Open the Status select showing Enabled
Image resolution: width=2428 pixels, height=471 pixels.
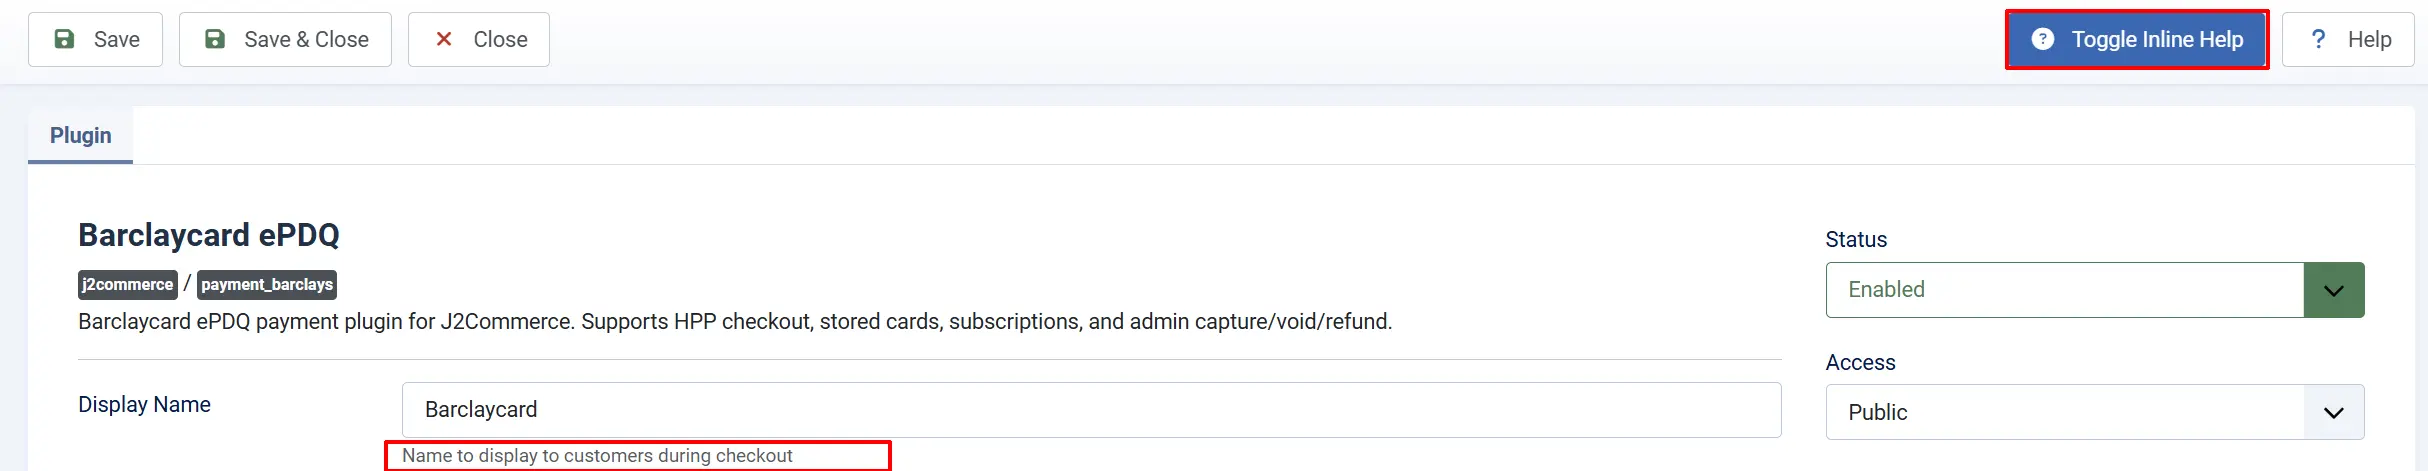2095,290
